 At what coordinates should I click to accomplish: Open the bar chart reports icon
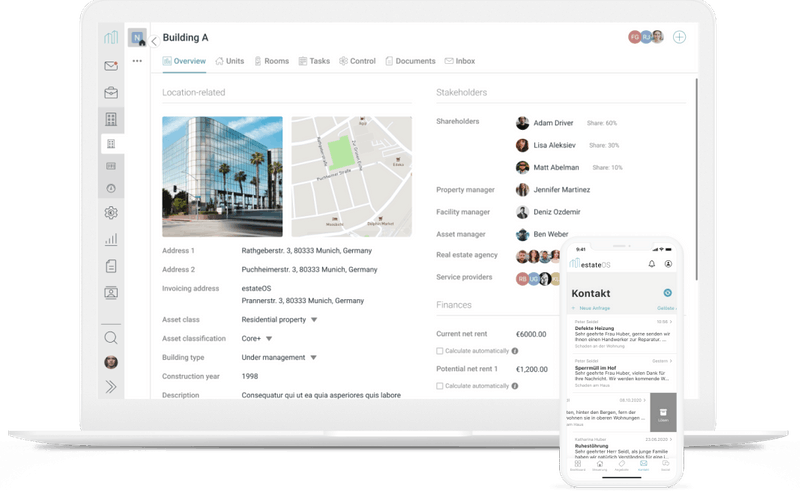(x=111, y=239)
